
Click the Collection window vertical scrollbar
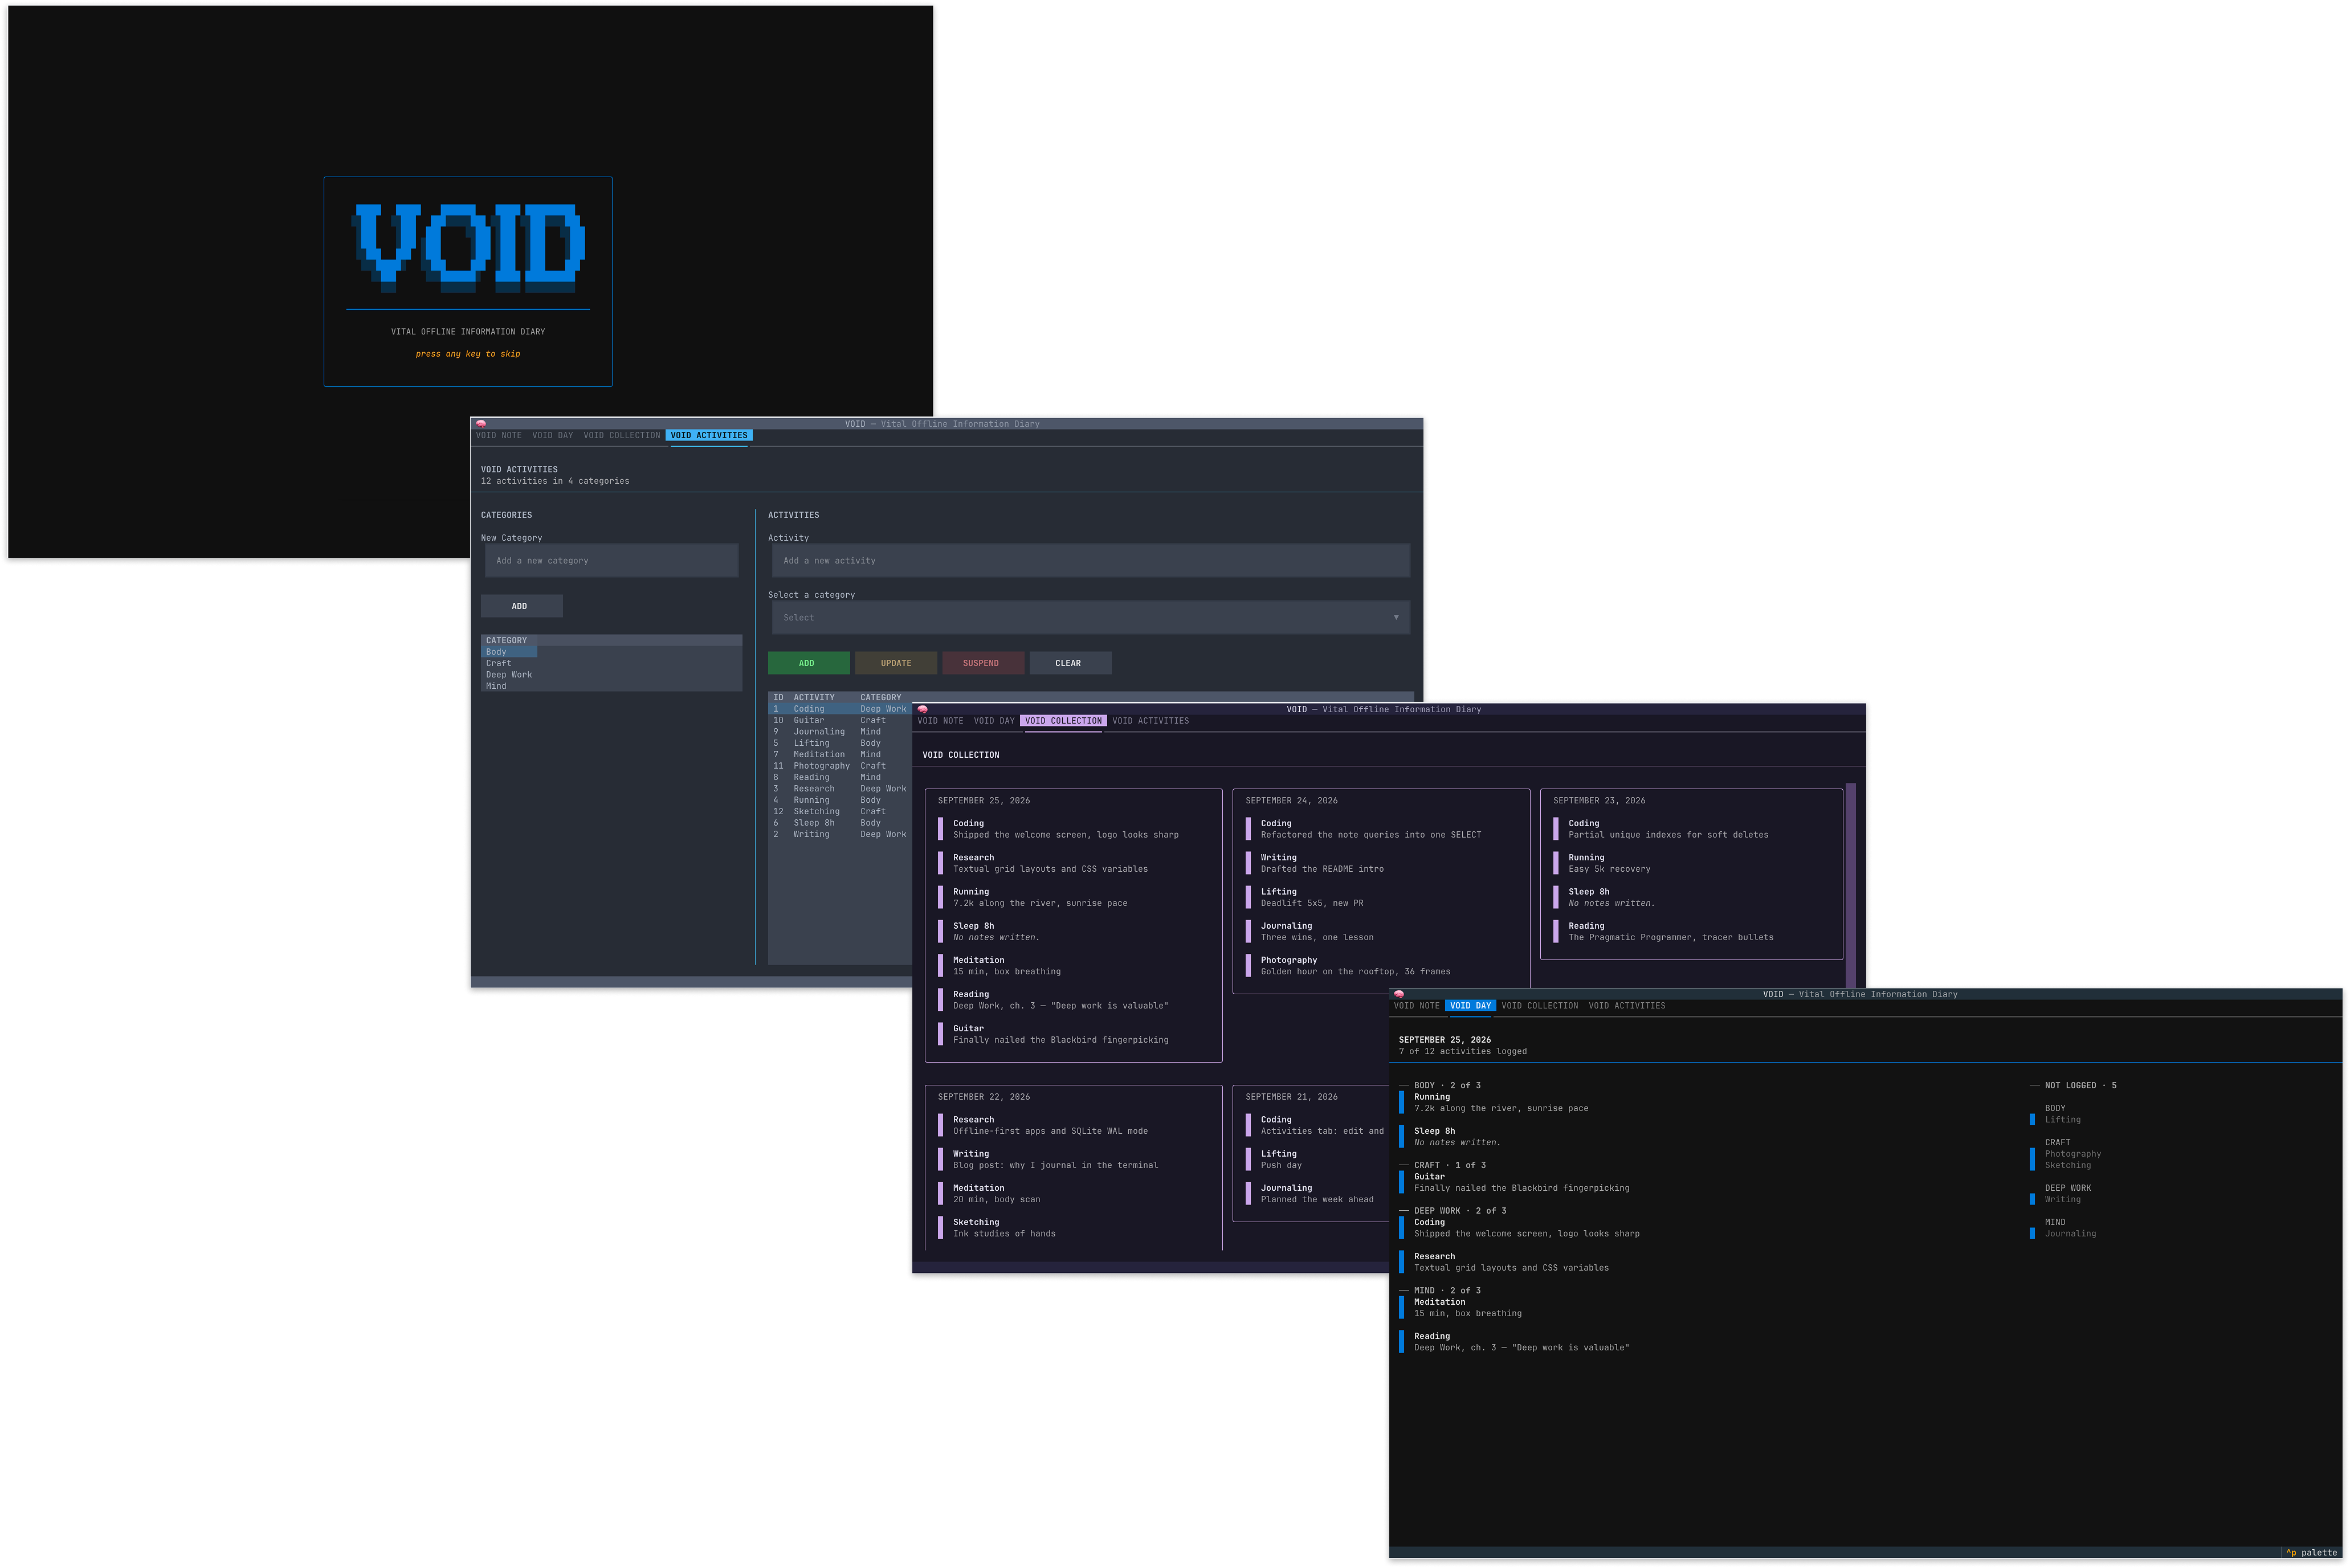point(1850,885)
